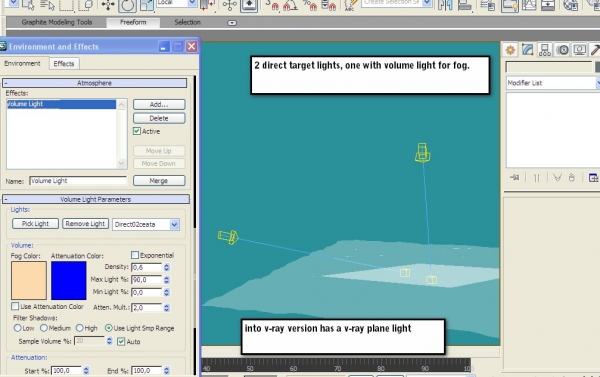The image size is (600, 377).
Task: Switch to the Effects tab
Action: pyautogui.click(x=64, y=64)
